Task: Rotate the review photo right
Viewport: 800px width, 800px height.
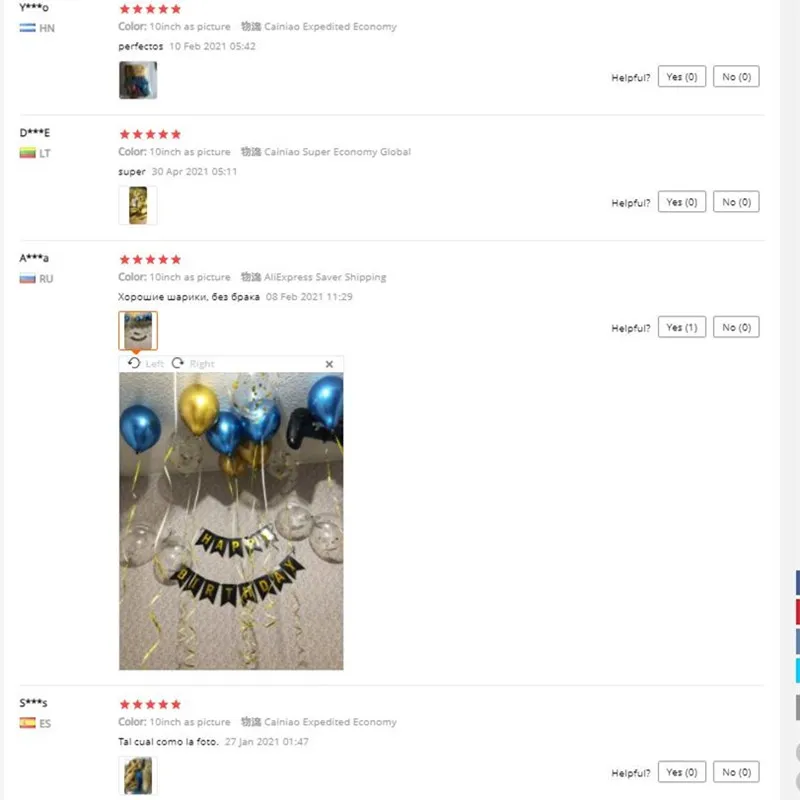Action: (193, 363)
